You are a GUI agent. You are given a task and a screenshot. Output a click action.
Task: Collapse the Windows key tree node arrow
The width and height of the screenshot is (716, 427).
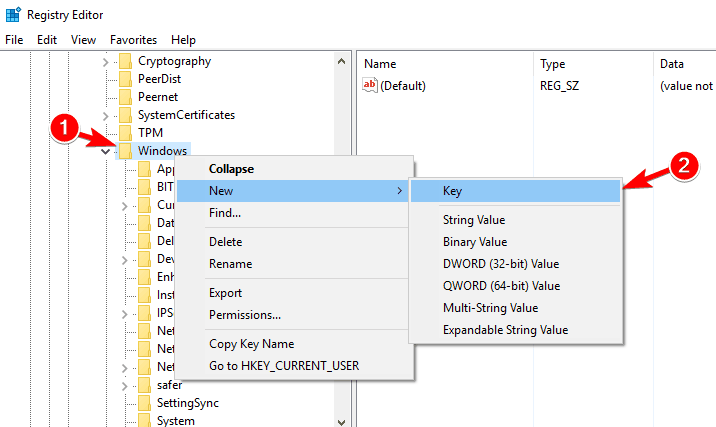click(106, 151)
